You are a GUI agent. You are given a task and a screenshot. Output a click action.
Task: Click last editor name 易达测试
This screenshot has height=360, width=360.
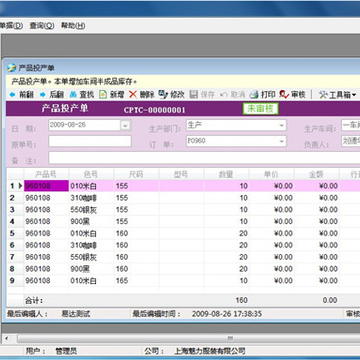click(x=76, y=314)
